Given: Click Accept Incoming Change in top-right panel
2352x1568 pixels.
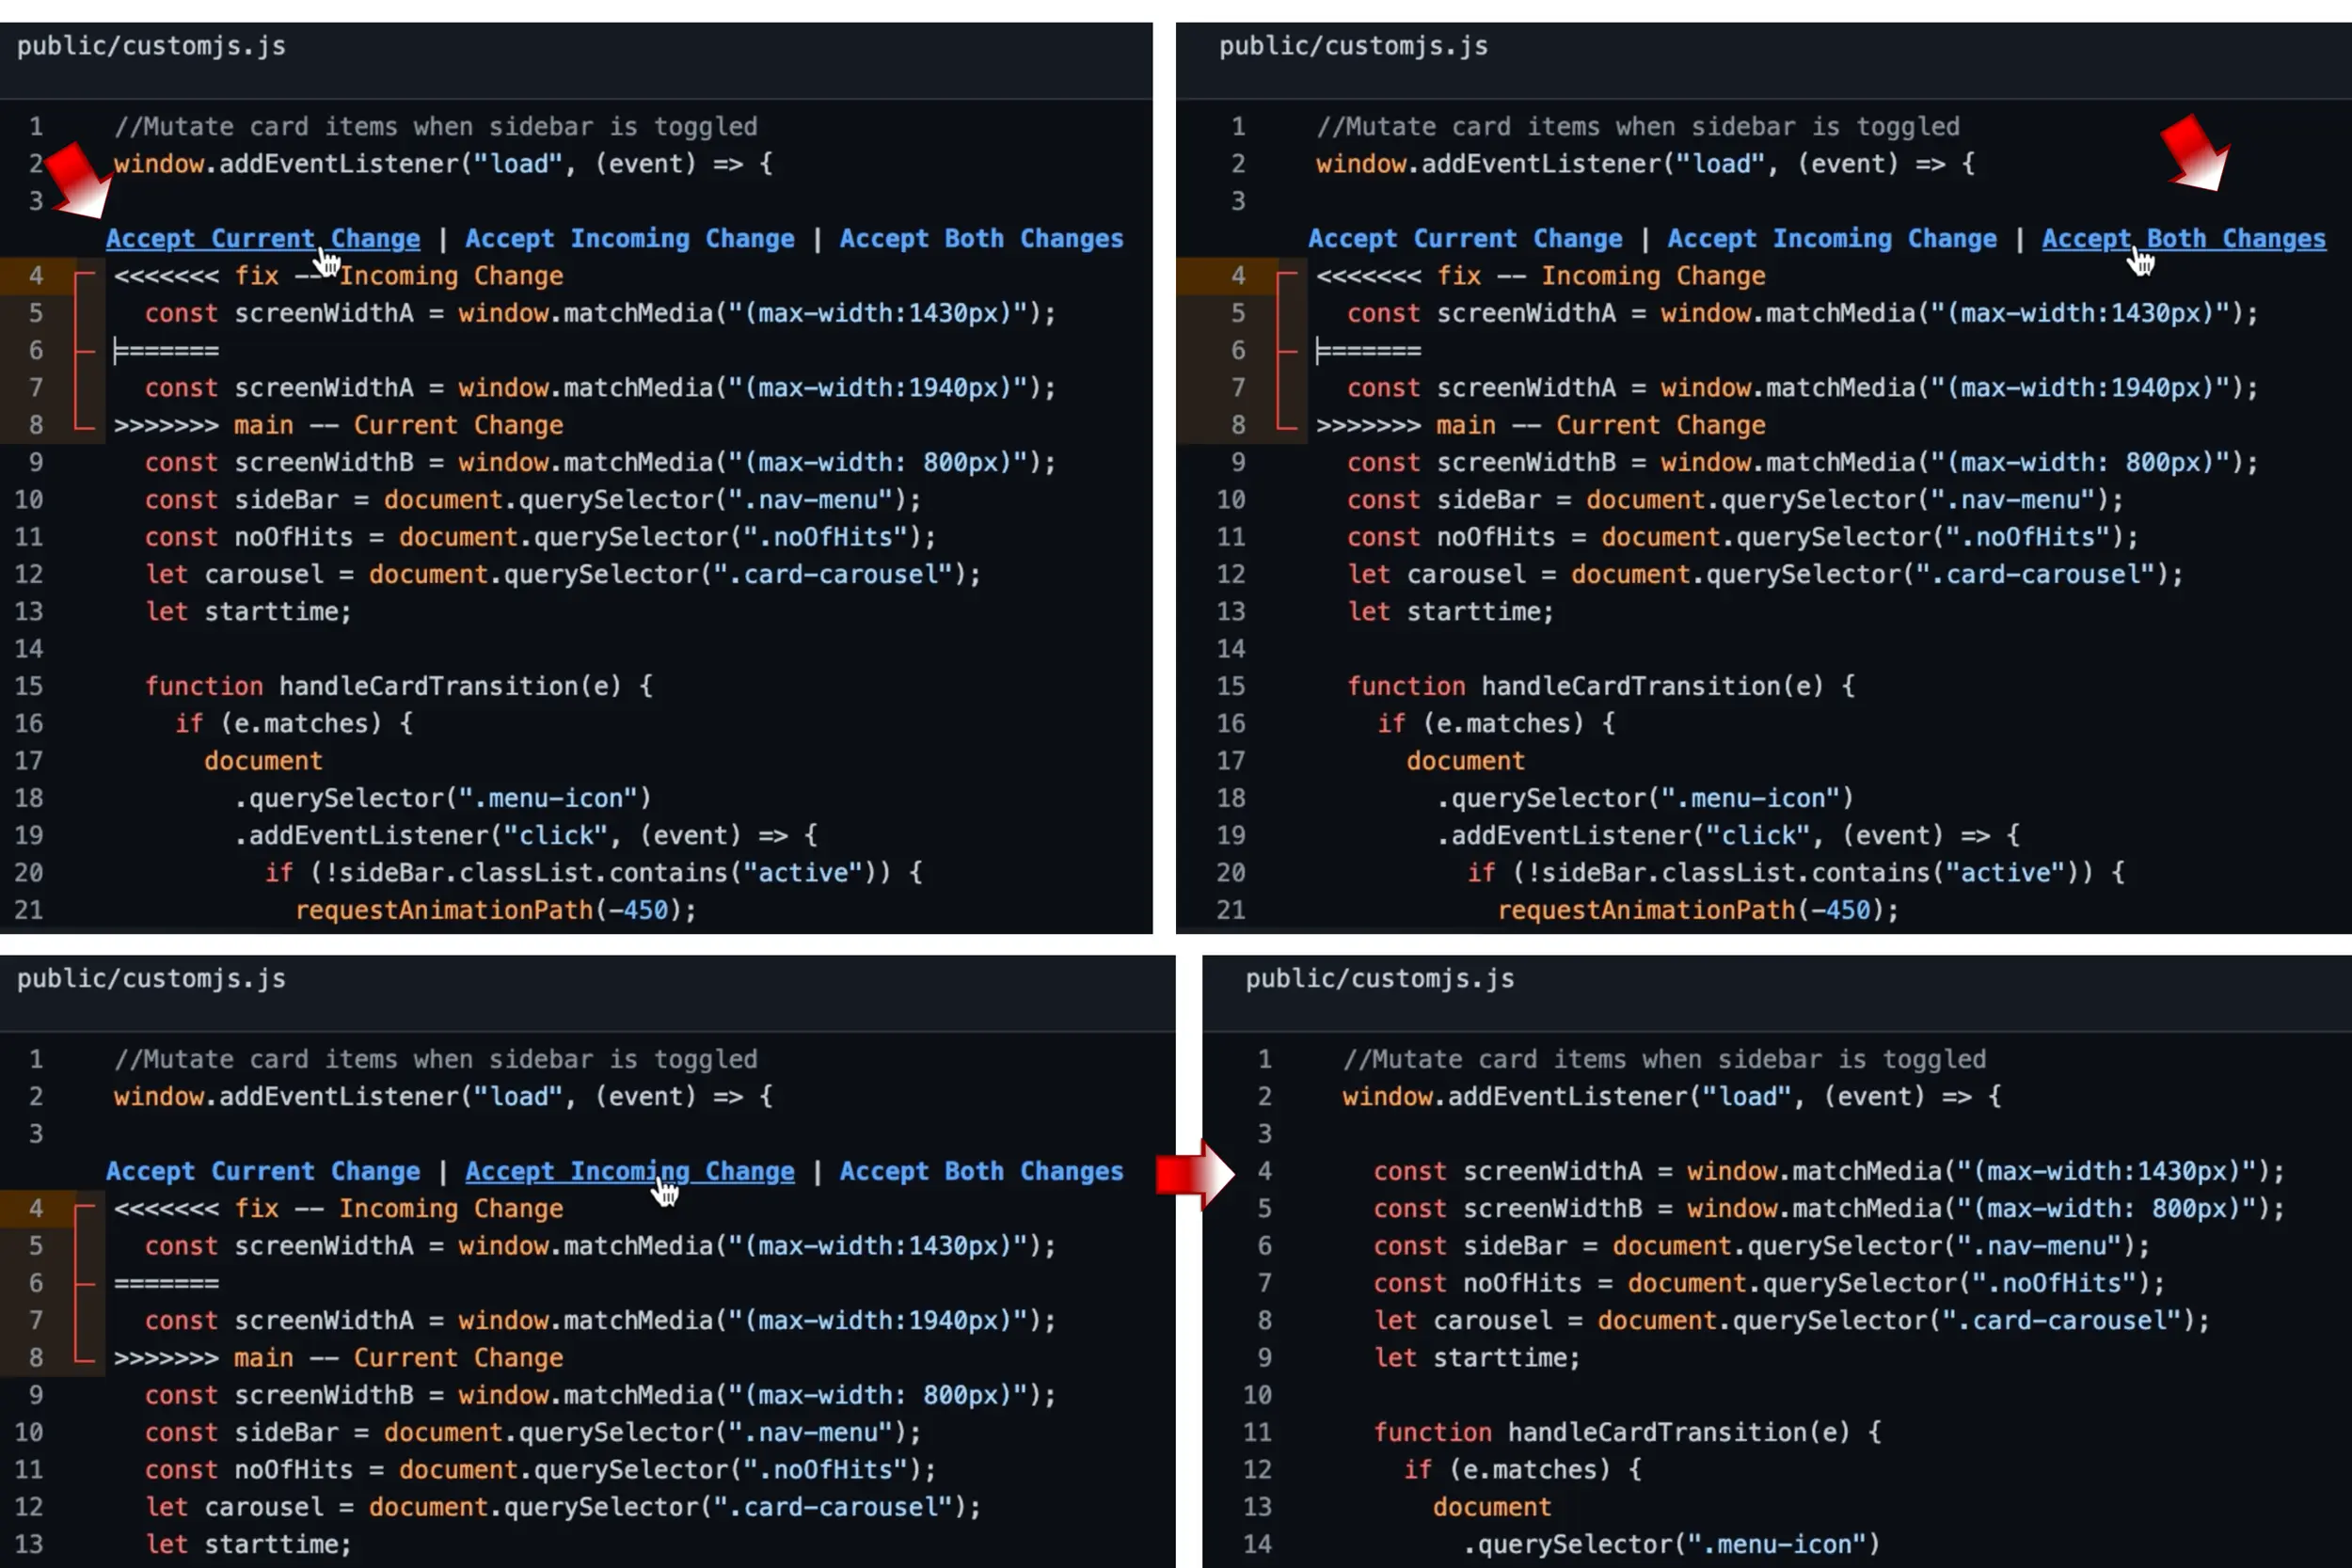Looking at the screenshot, I should [1831, 238].
